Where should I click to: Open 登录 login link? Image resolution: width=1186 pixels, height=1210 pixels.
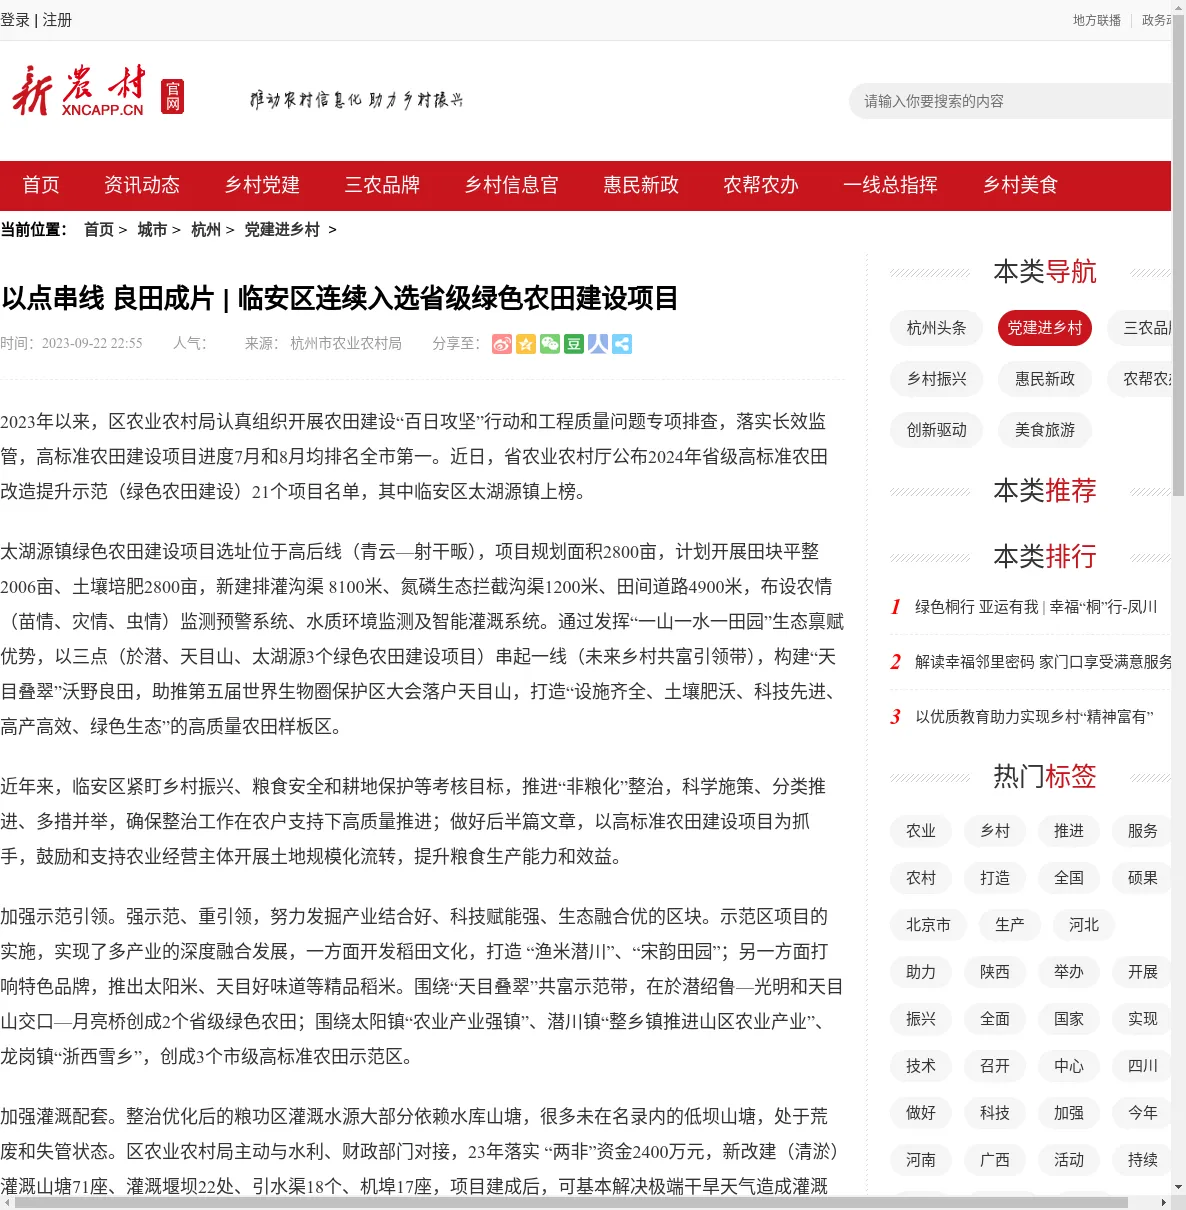(x=15, y=20)
